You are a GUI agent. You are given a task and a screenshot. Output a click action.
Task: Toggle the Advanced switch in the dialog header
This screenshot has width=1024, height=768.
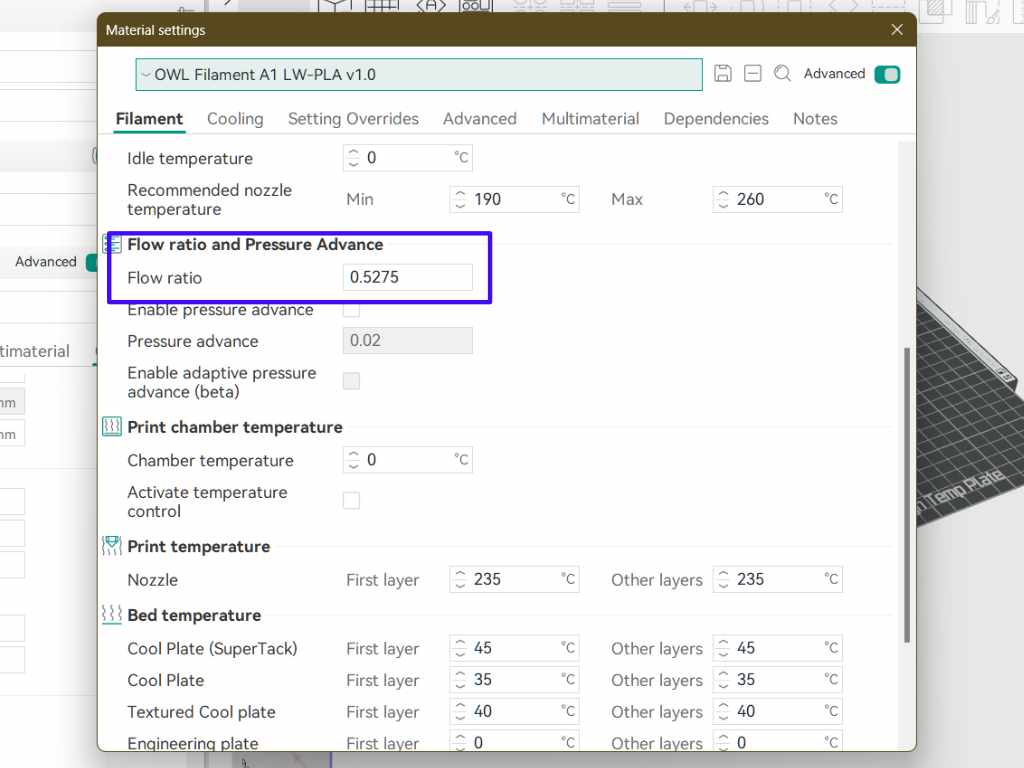pyautogui.click(x=886, y=74)
